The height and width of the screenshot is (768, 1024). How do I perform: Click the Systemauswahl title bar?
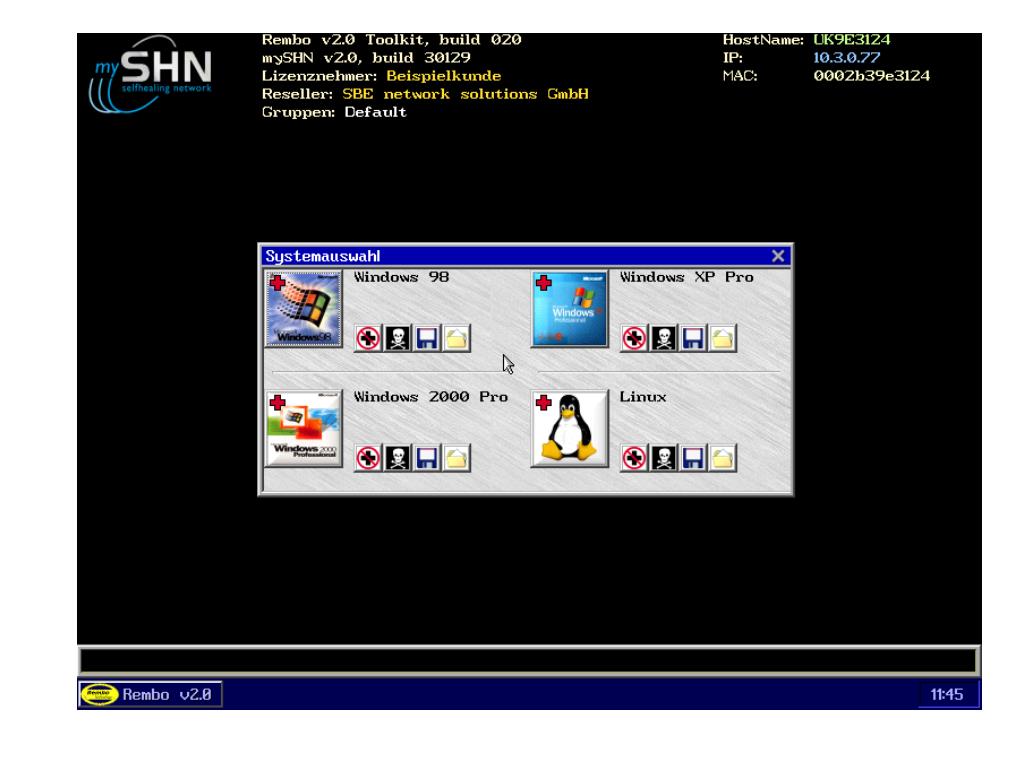526,256
